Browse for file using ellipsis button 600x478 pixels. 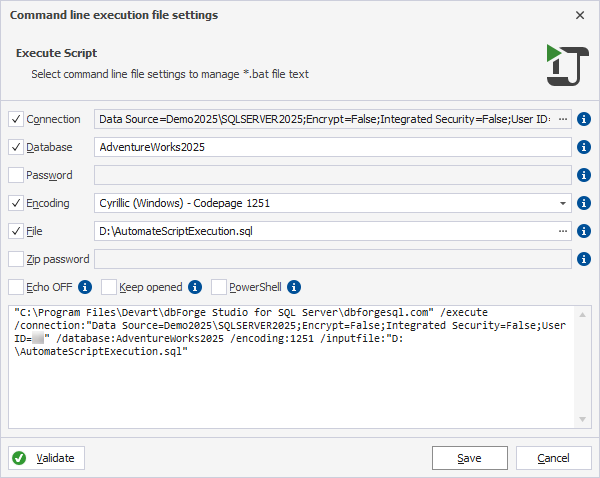tap(562, 231)
